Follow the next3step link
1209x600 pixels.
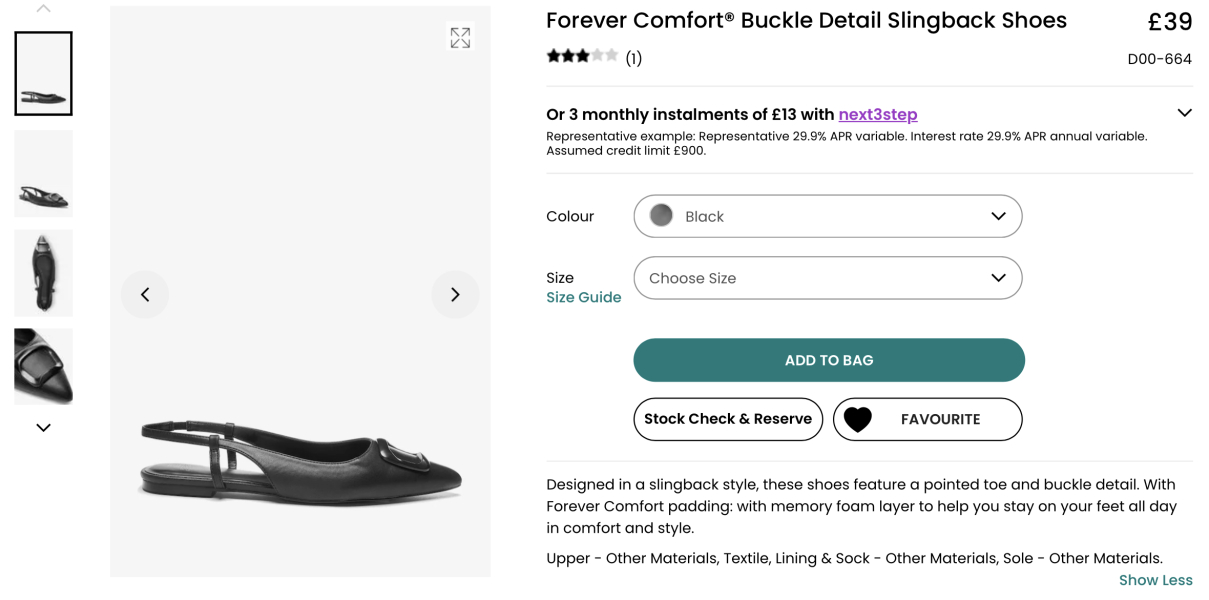(877, 114)
